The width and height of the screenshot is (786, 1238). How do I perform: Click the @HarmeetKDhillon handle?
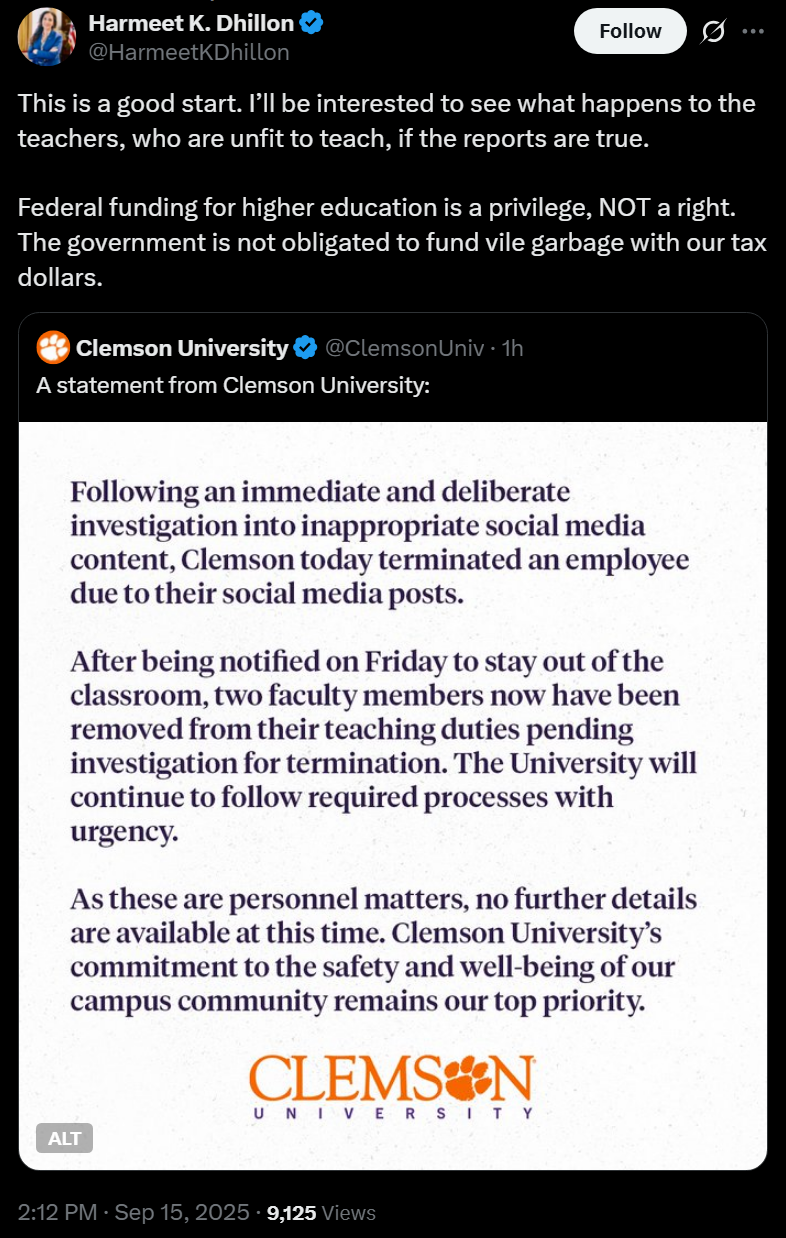tap(189, 52)
